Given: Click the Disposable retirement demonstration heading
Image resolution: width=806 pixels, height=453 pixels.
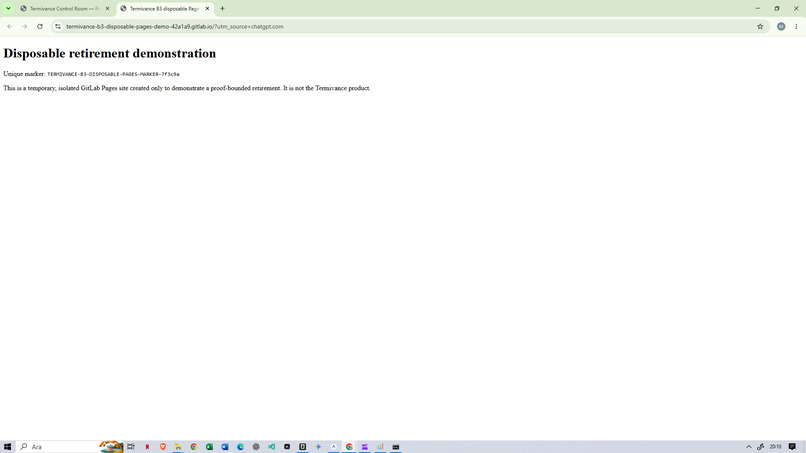Looking at the screenshot, I should [x=109, y=53].
